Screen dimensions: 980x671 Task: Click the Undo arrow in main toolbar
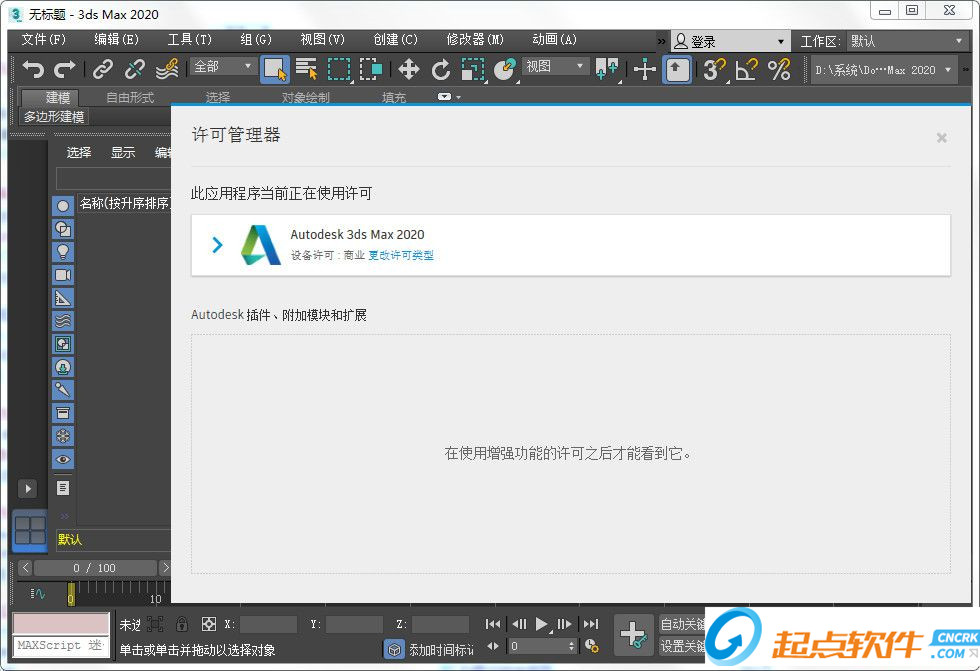click(34, 69)
